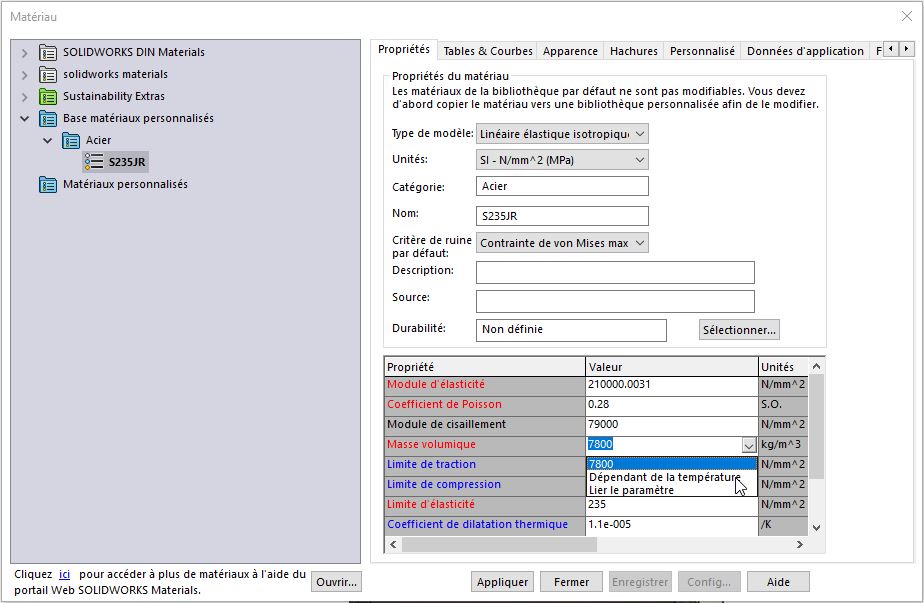Open the Tables & Courbes tab

[x=488, y=51]
